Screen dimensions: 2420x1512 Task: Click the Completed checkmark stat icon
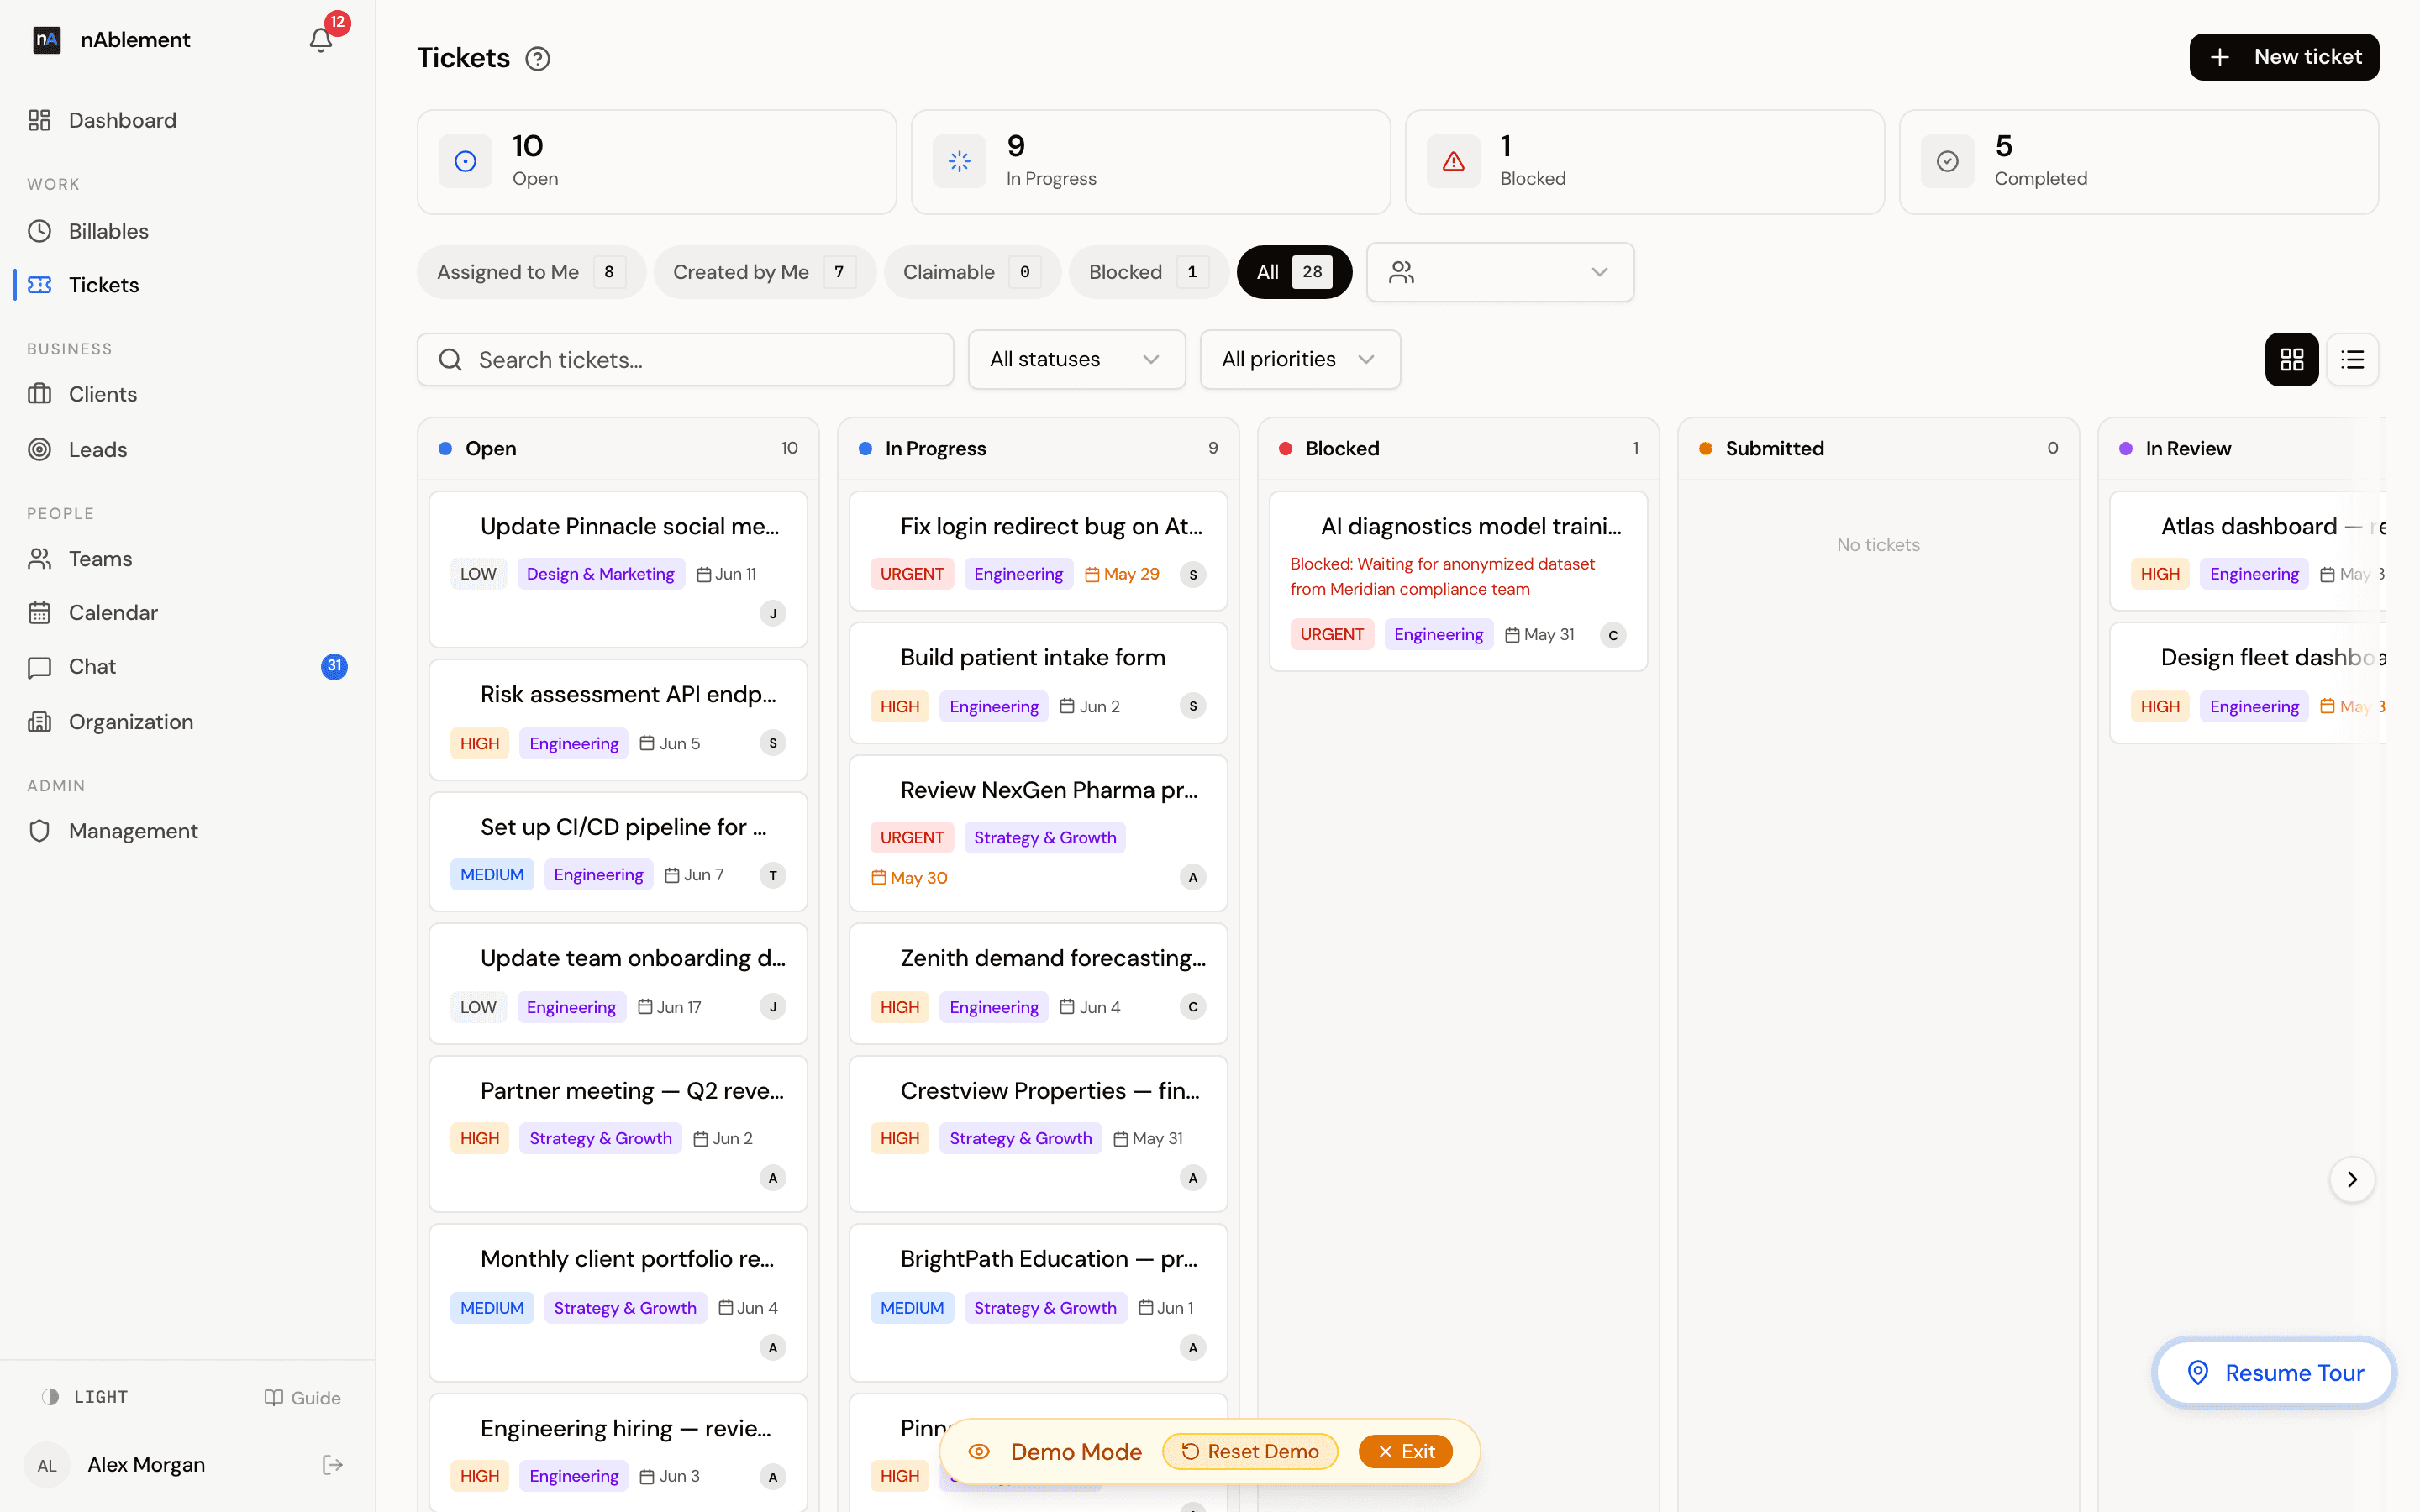(x=1948, y=161)
